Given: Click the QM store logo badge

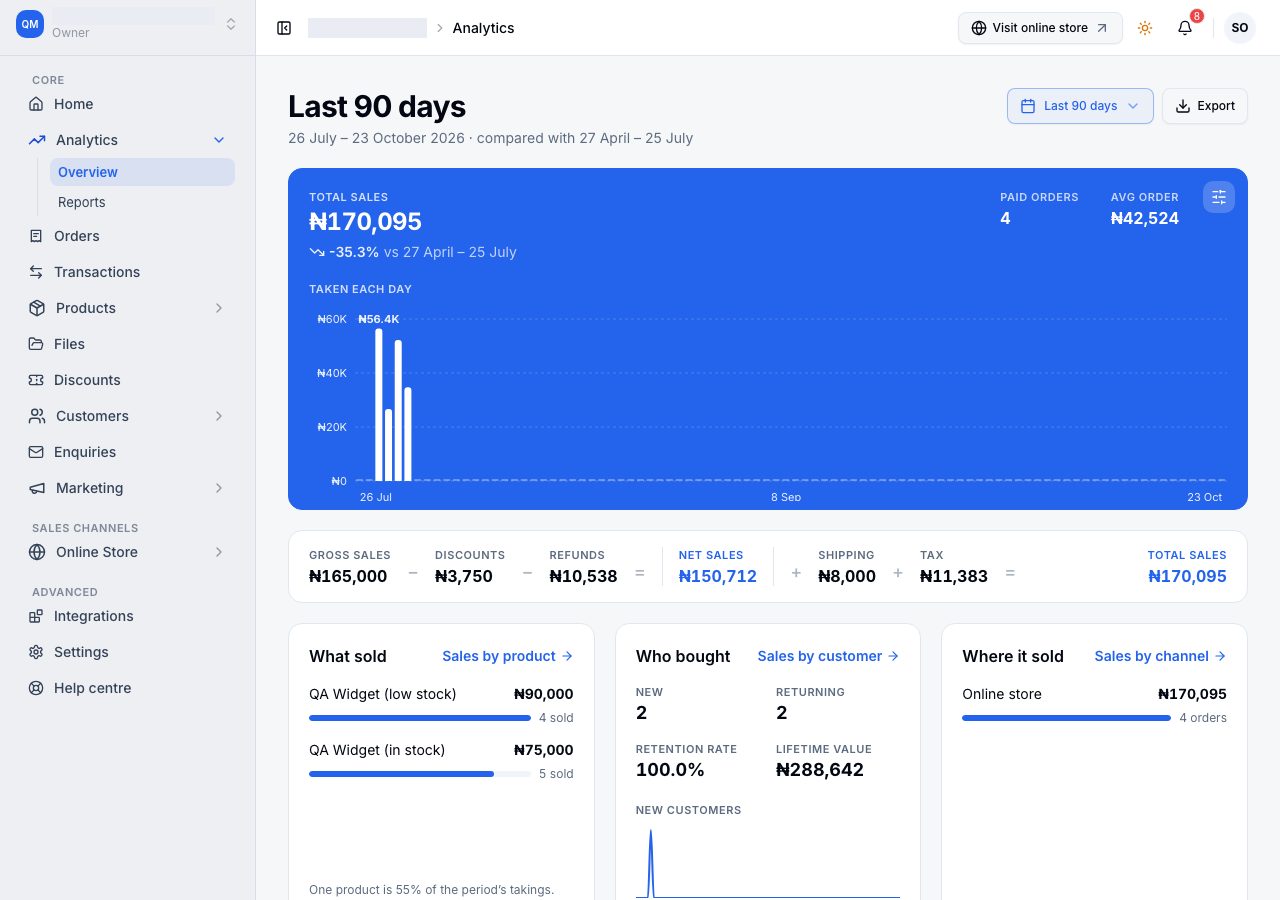Looking at the screenshot, I should (30, 24).
